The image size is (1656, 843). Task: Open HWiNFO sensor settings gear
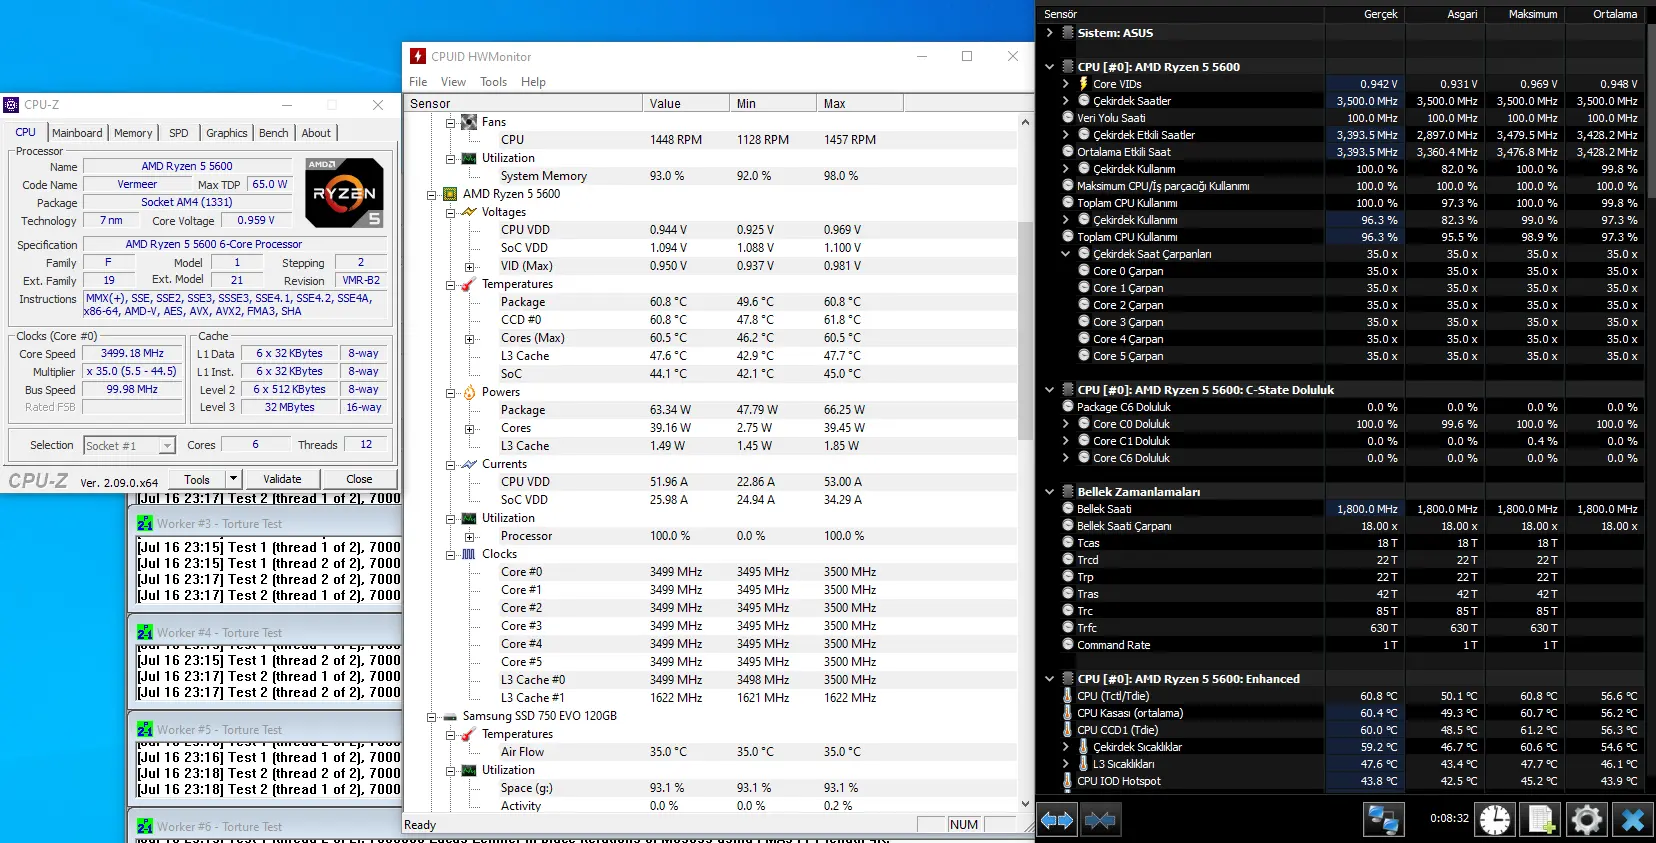coord(1587,820)
